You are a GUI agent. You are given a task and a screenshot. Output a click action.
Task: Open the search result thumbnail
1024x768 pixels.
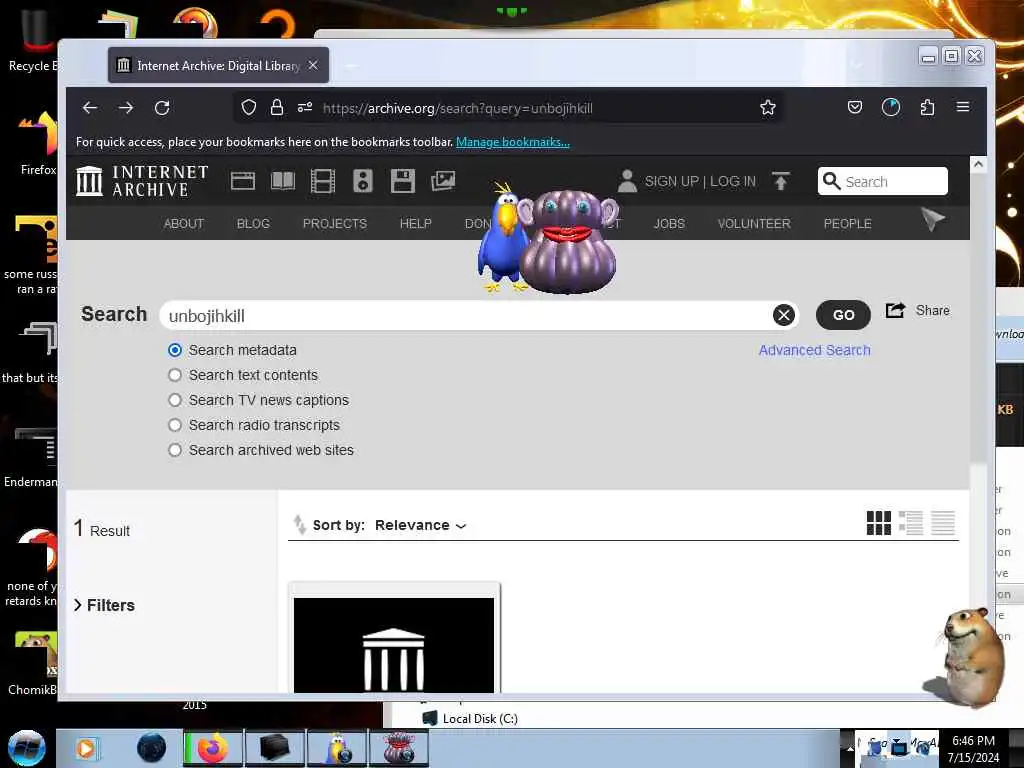(394, 645)
